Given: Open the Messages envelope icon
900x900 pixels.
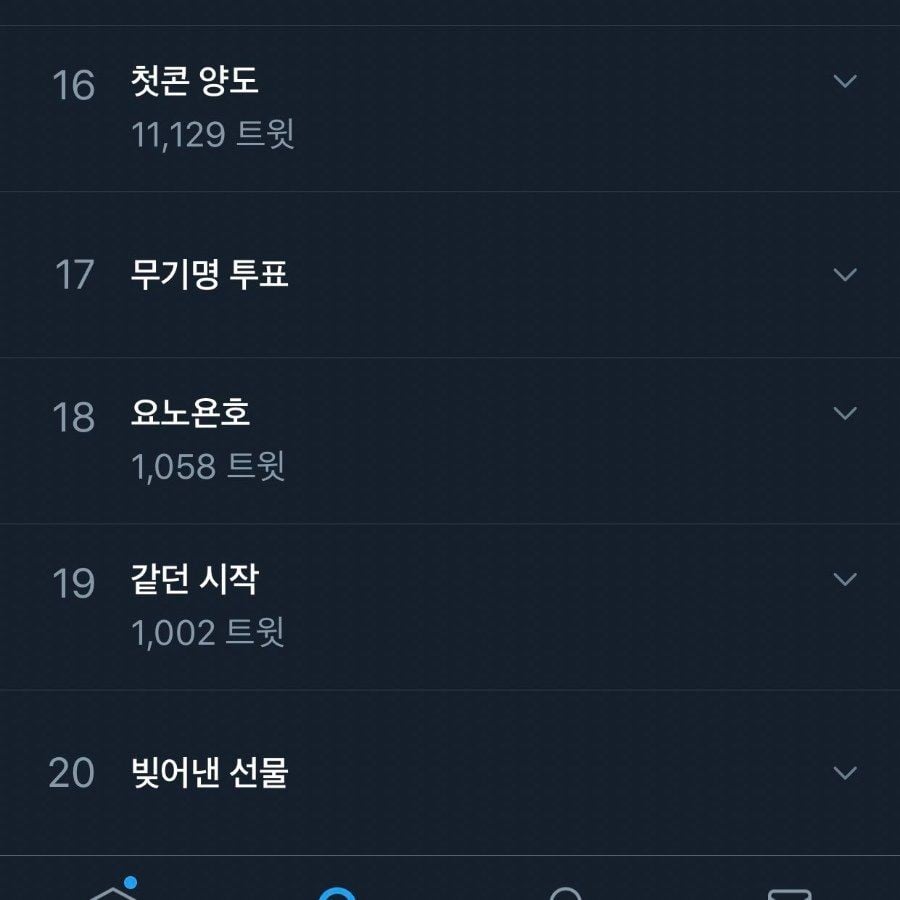Looking at the screenshot, I should [x=789, y=892].
